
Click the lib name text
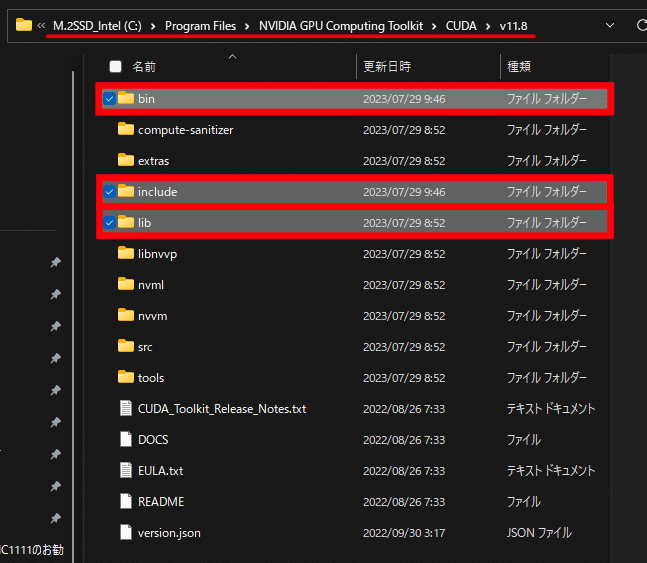click(x=144, y=222)
